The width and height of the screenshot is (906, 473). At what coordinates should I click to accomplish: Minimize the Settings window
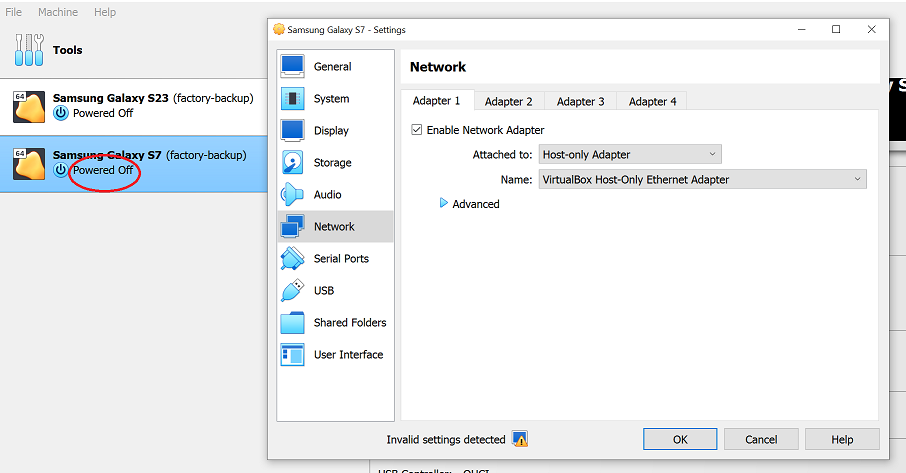pos(801,29)
